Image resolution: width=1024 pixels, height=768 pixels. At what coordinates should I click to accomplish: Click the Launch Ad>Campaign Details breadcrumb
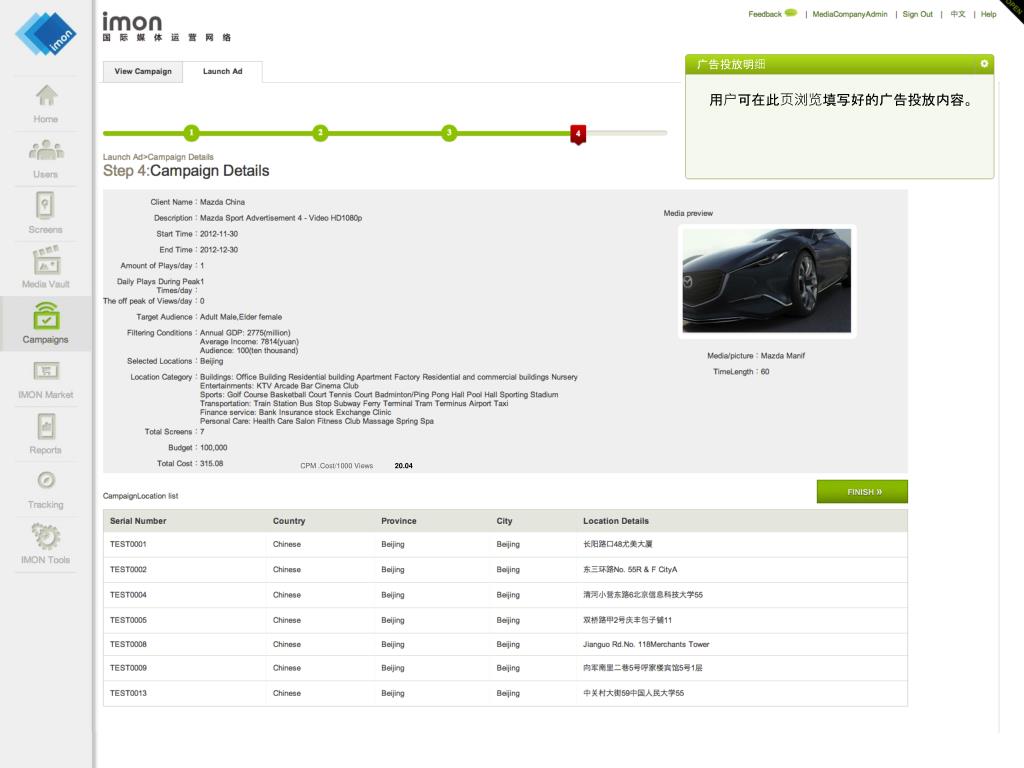(158, 157)
